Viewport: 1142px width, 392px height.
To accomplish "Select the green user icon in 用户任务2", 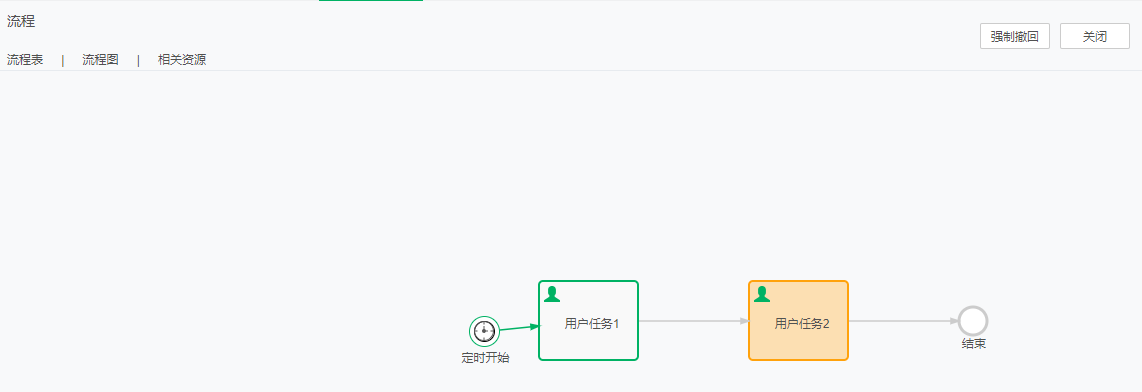I will [x=762, y=294].
